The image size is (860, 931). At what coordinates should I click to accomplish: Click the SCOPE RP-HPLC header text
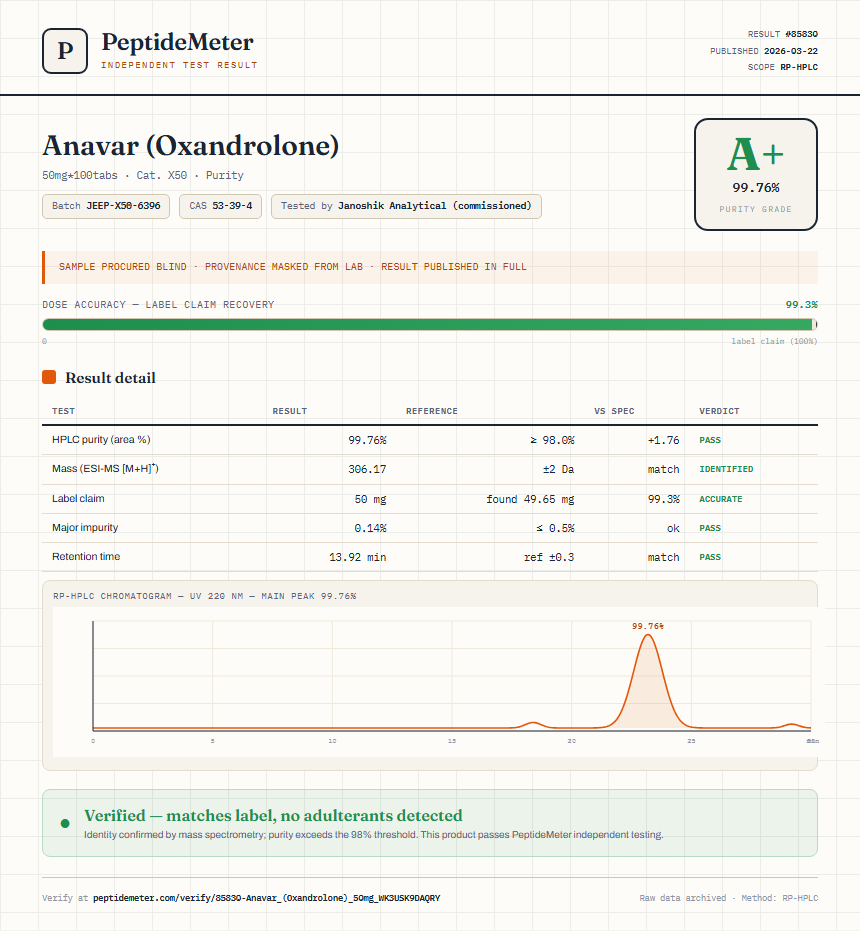point(782,67)
